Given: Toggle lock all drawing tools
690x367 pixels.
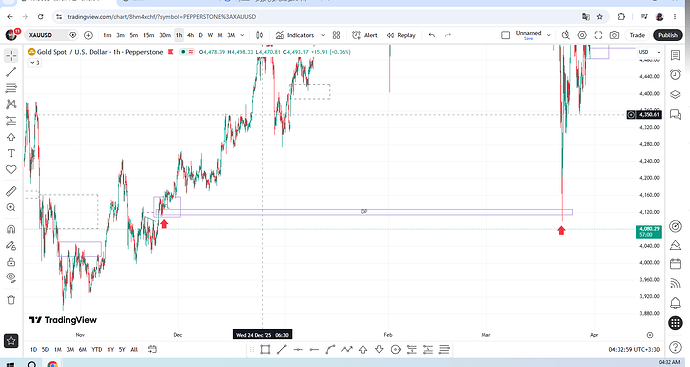Looking at the screenshot, I should (x=11, y=262).
